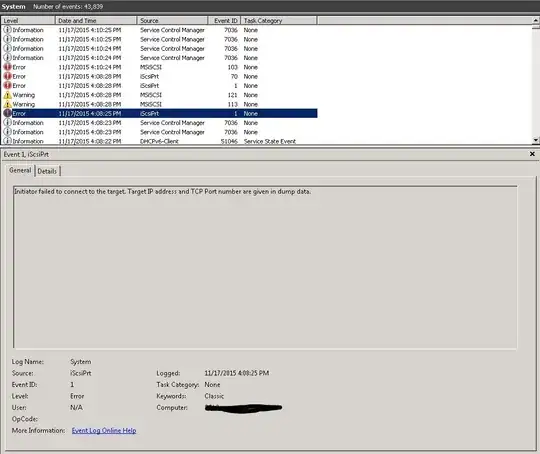540x454 pixels.
Task: Click the Error icon for MSiSCSI event 103
Action: point(7,67)
